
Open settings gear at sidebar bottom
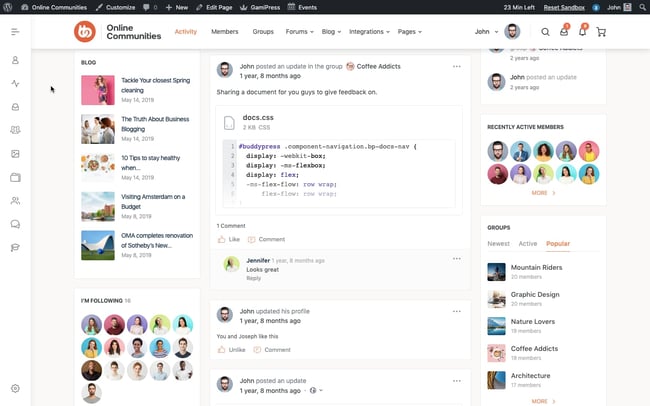(15, 388)
